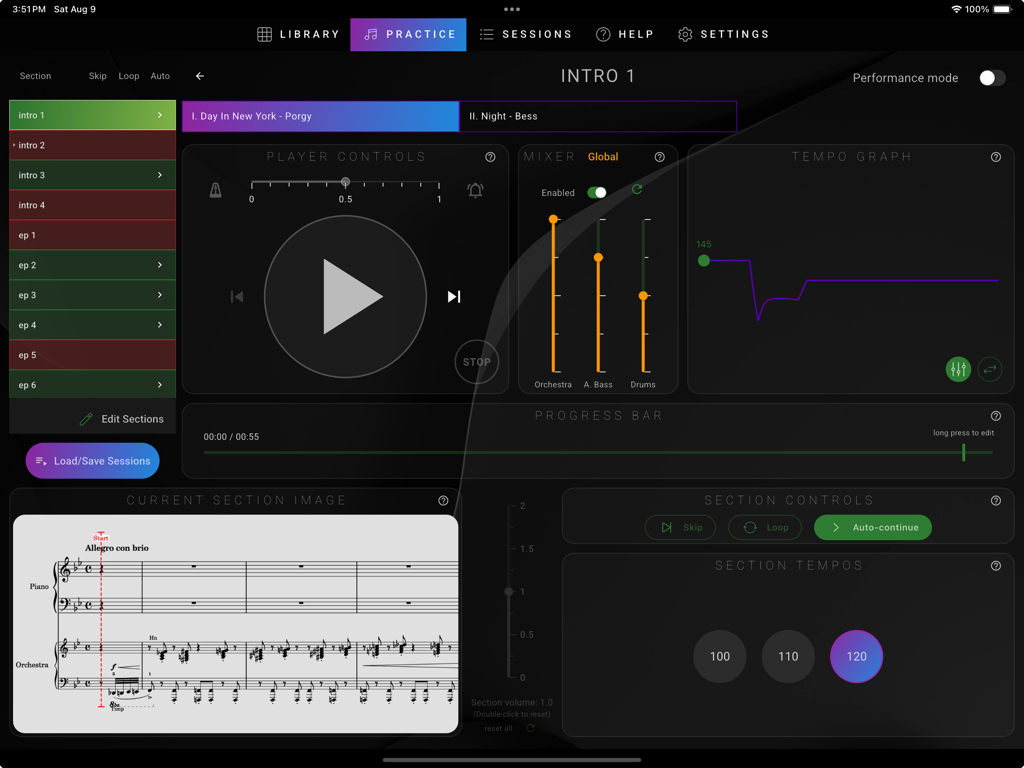The image size is (1024, 768).
Task: Click the bell notification icon near tempo slider
Action: 475,190
